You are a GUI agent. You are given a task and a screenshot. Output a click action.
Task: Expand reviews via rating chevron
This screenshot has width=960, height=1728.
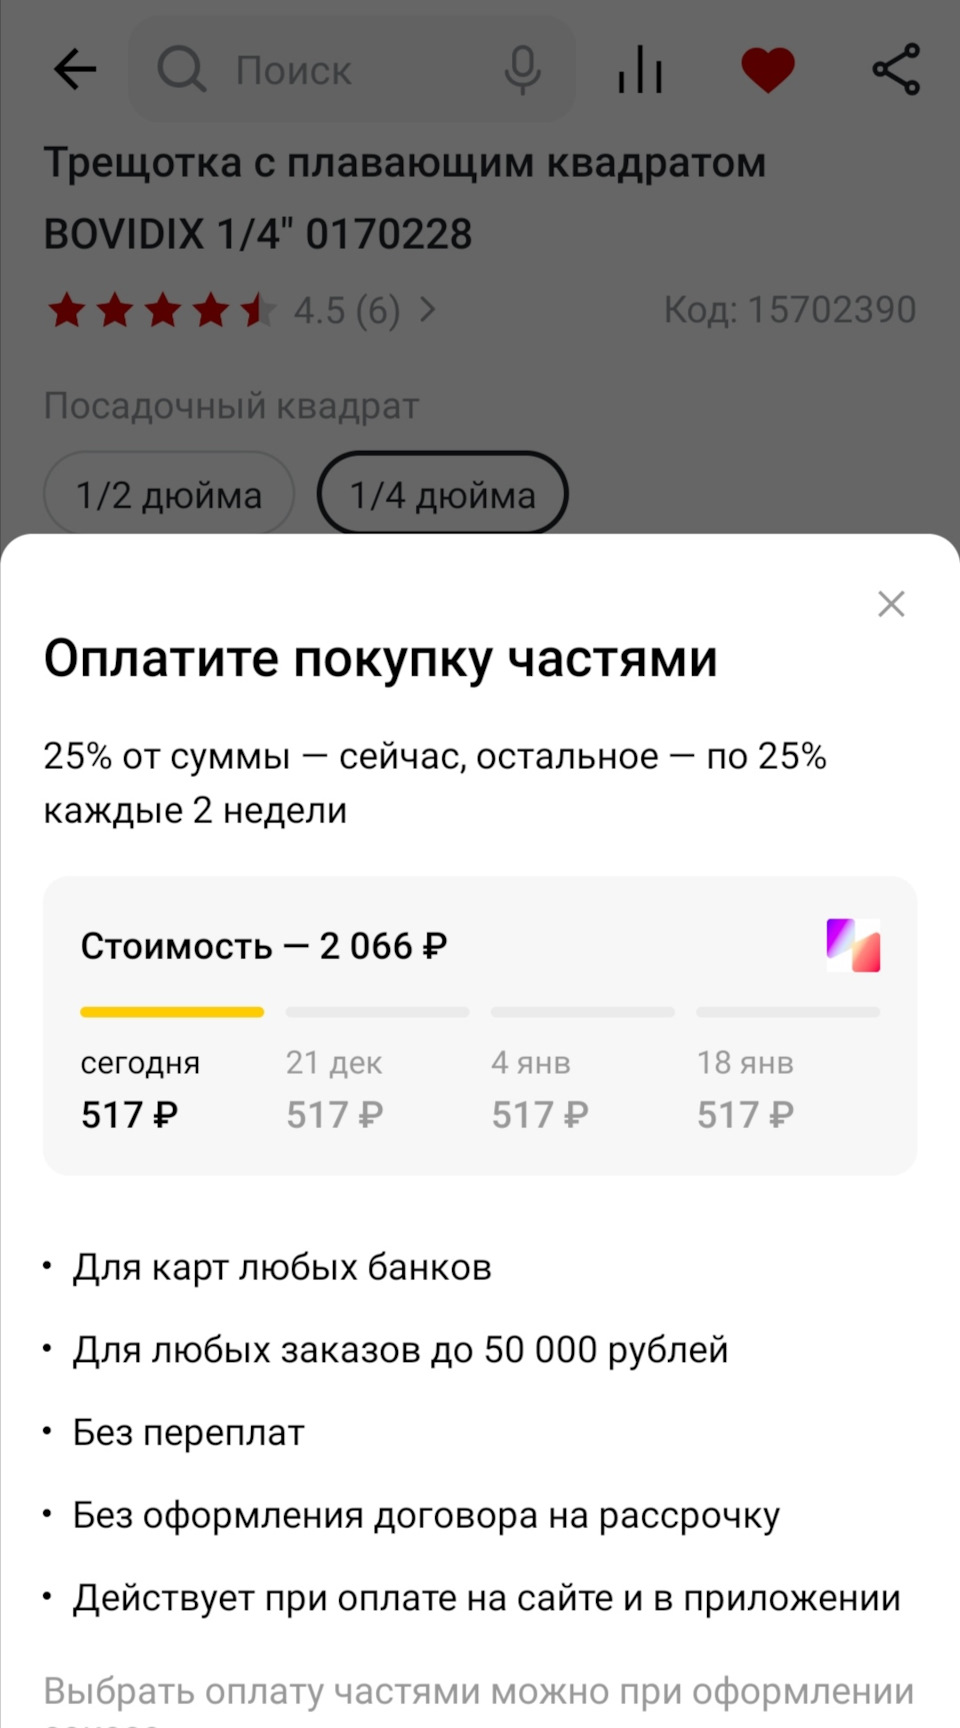click(x=428, y=310)
